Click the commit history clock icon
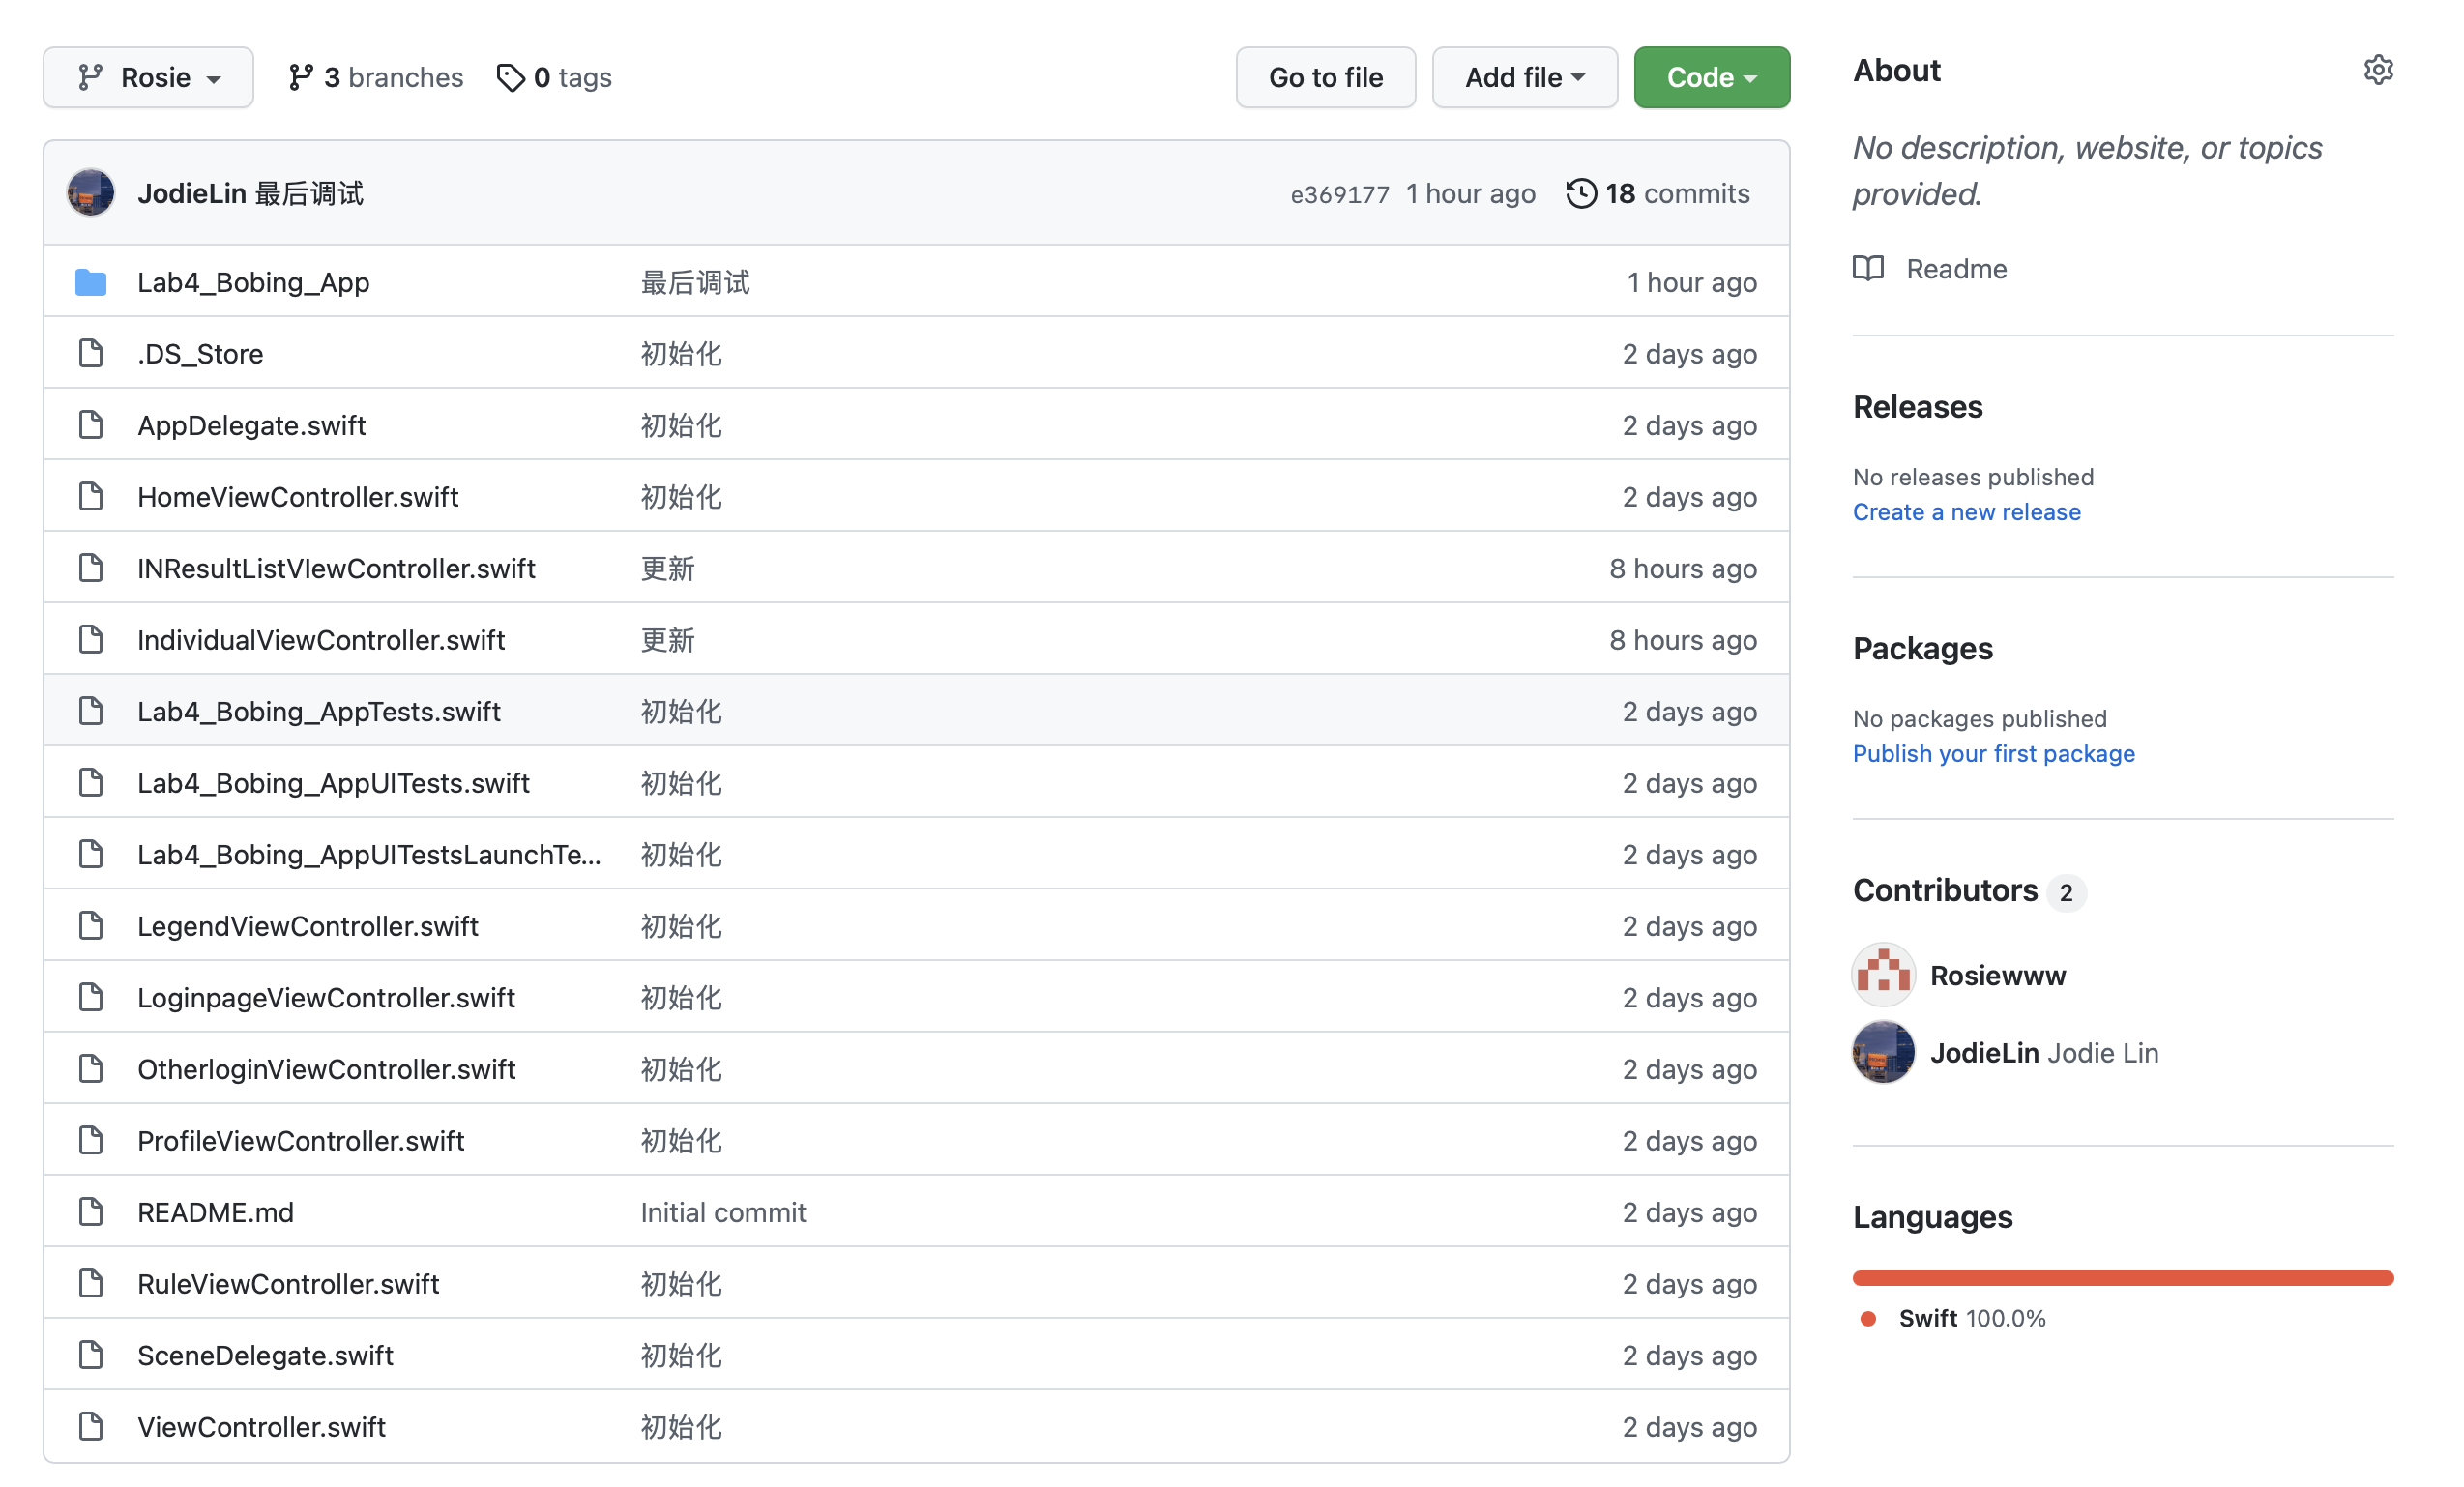Viewport: 2464px width, 1487px height. click(x=1581, y=193)
